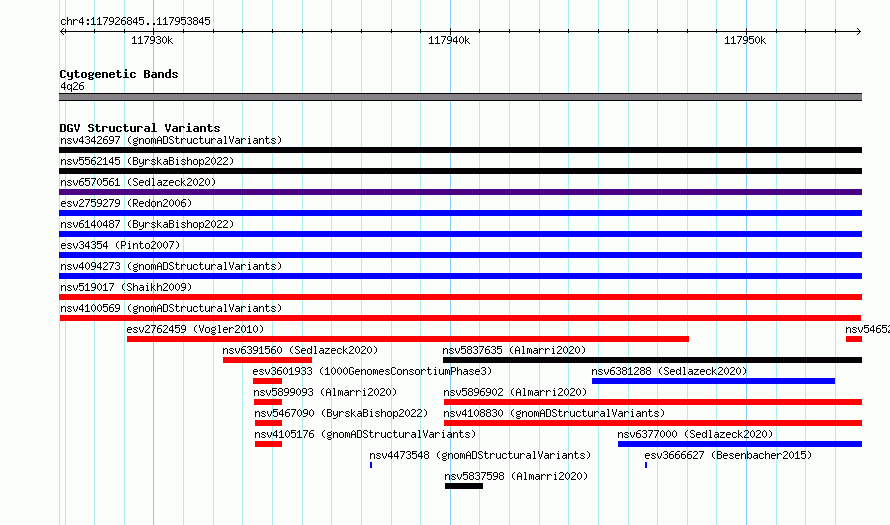Open variant nsv4342697 (gnomADStructuralVariants) label
This screenshot has height=525, width=890.
171,140
